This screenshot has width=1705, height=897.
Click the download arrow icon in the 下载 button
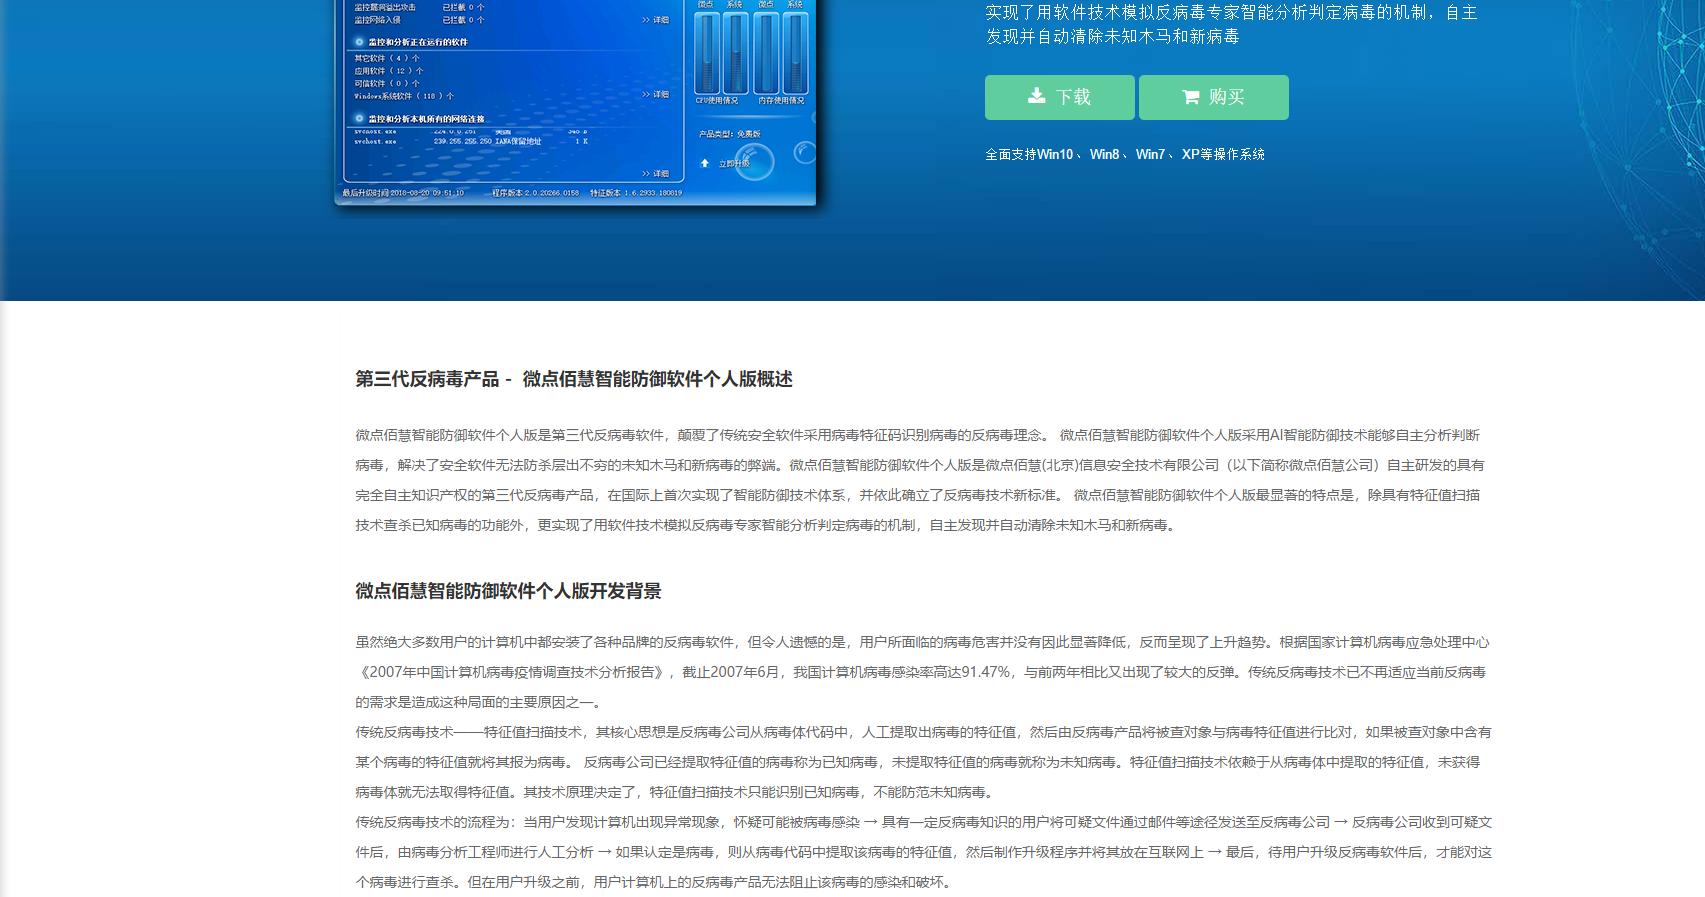click(1037, 96)
